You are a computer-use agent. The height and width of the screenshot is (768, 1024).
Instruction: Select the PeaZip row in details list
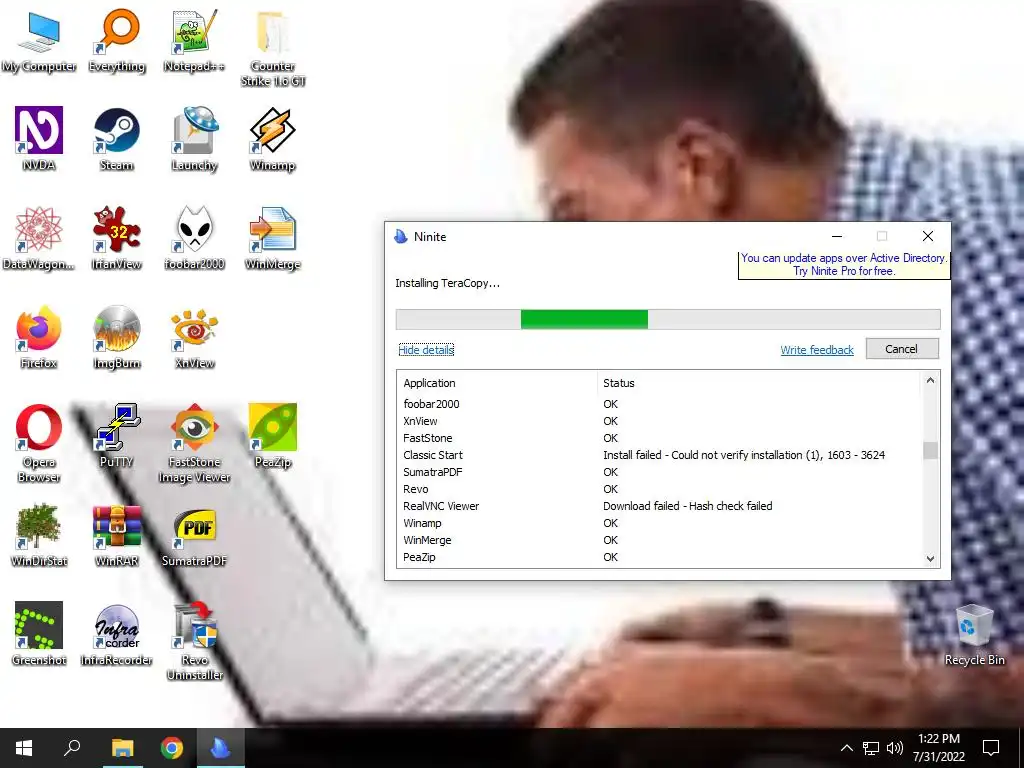click(x=660, y=557)
